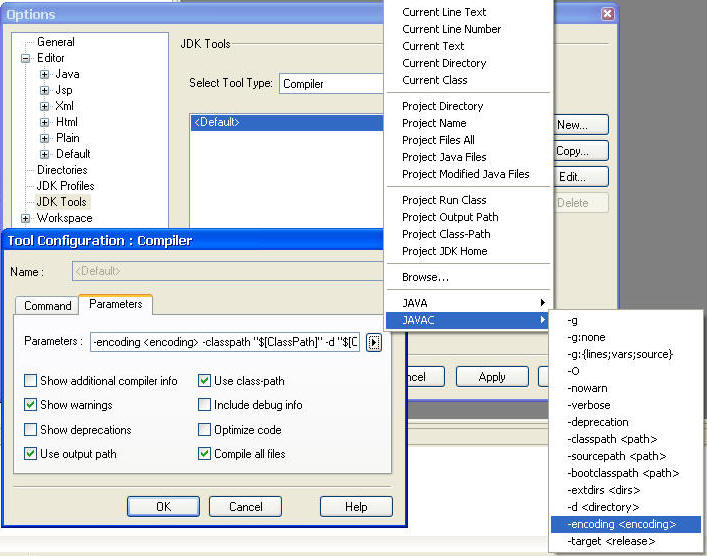The height and width of the screenshot is (556, 707).
Task: Select -classpath <path> javac option
Action: click(x=626, y=439)
